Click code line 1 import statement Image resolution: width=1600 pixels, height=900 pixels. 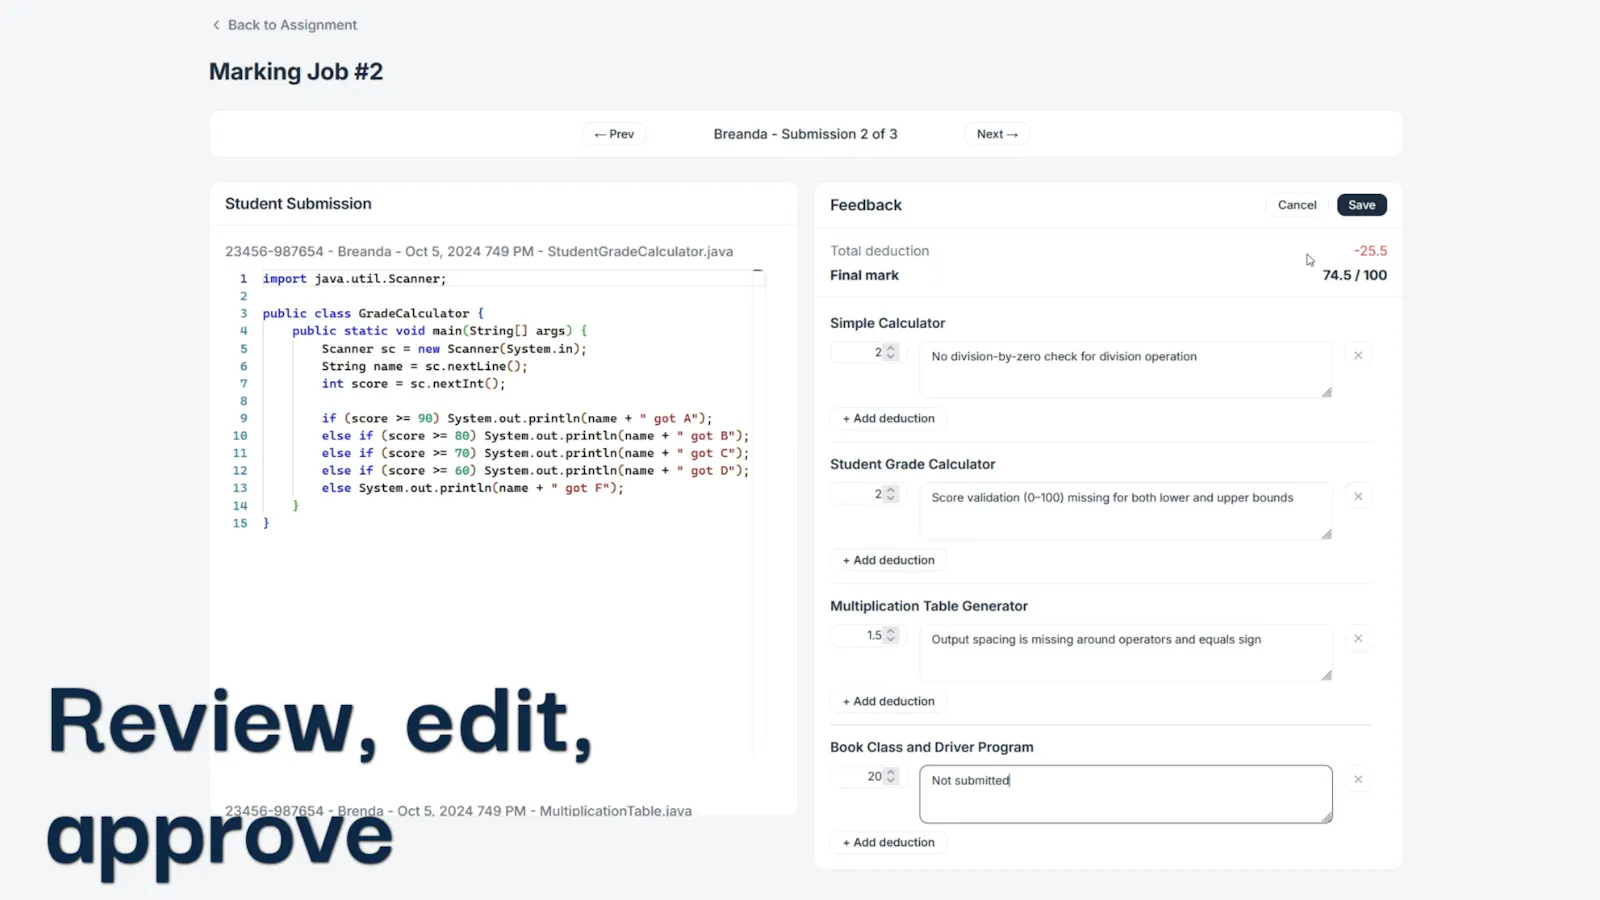click(x=354, y=279)
